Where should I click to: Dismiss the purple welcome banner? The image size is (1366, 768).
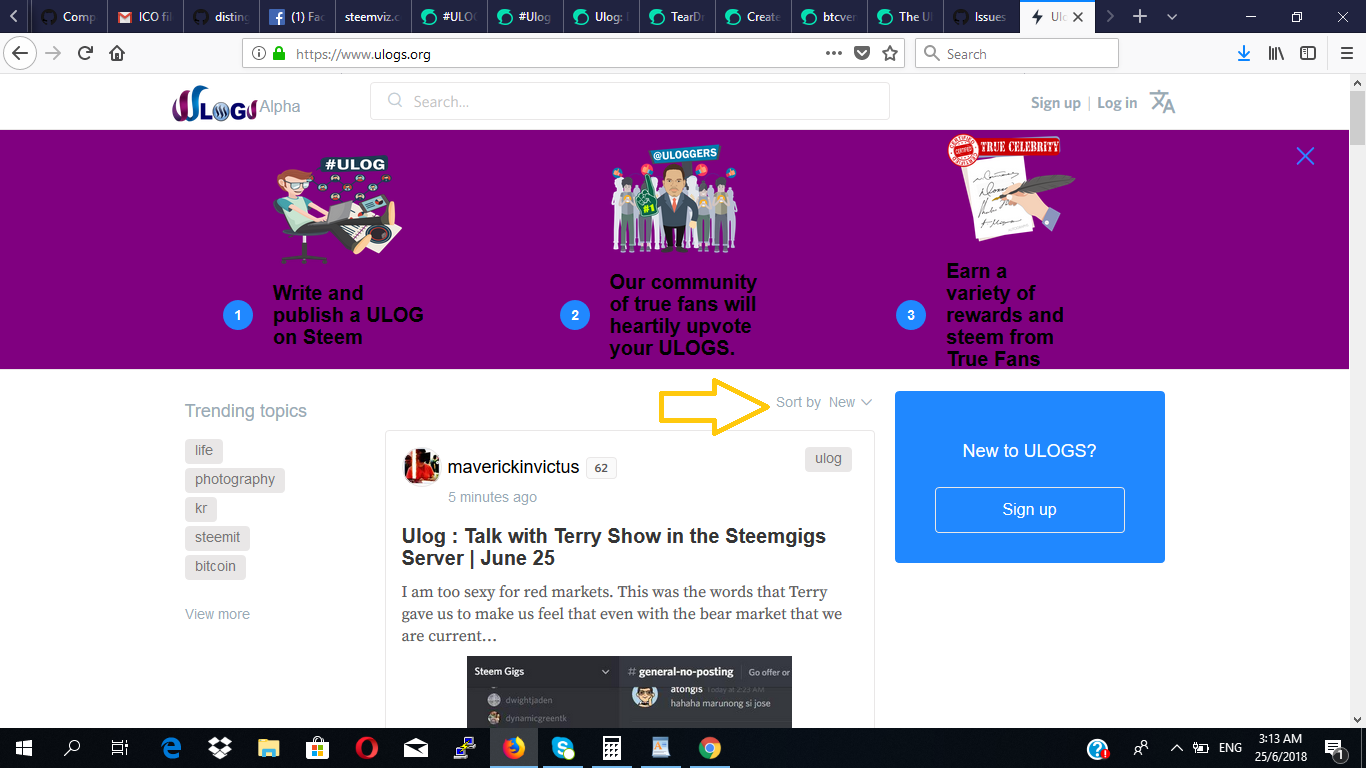click(x=1305, y=156)
